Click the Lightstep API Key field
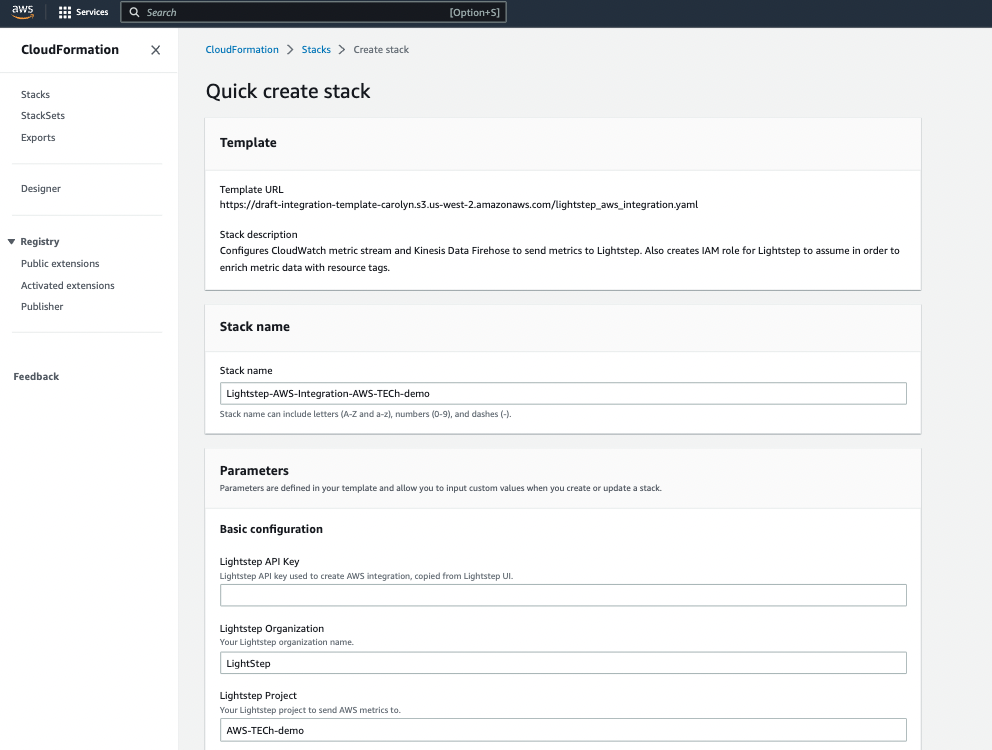 (562, 595)
